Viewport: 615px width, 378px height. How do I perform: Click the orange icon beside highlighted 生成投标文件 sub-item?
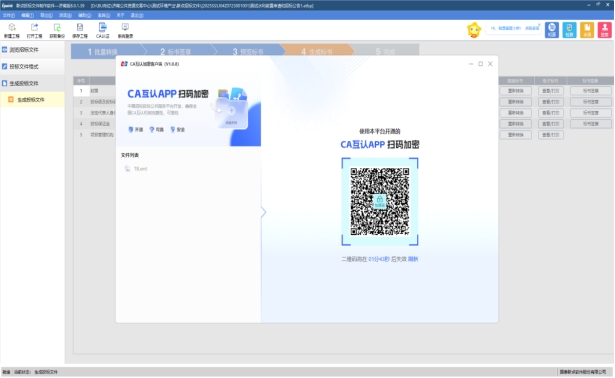pos(11,100)
